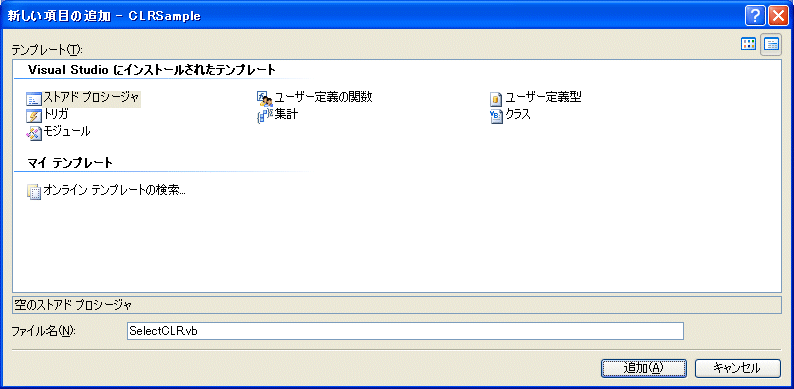Click the モジュール label text

(67, 132)
